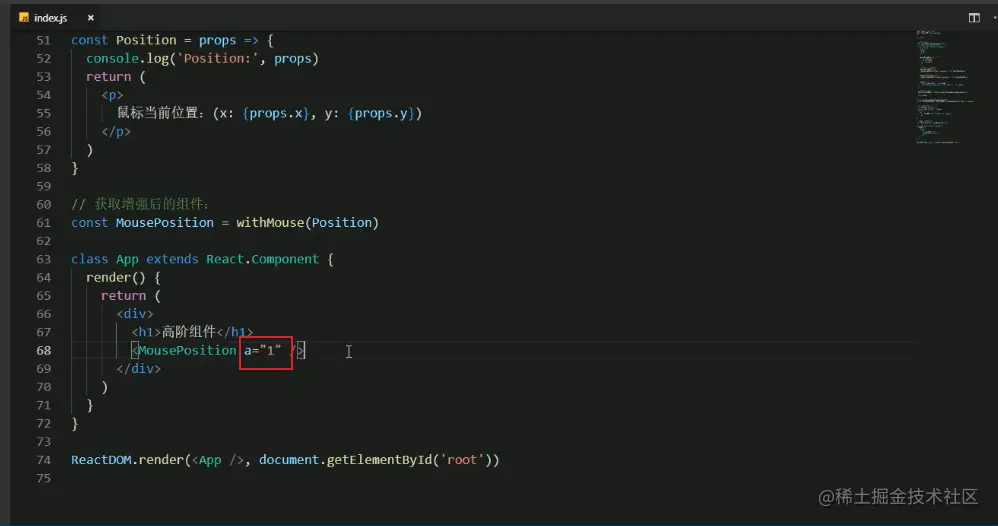Click 'extends' keyword on line 63
The height and width of the screenshot is (526, 998).
[x=172, y=259]
